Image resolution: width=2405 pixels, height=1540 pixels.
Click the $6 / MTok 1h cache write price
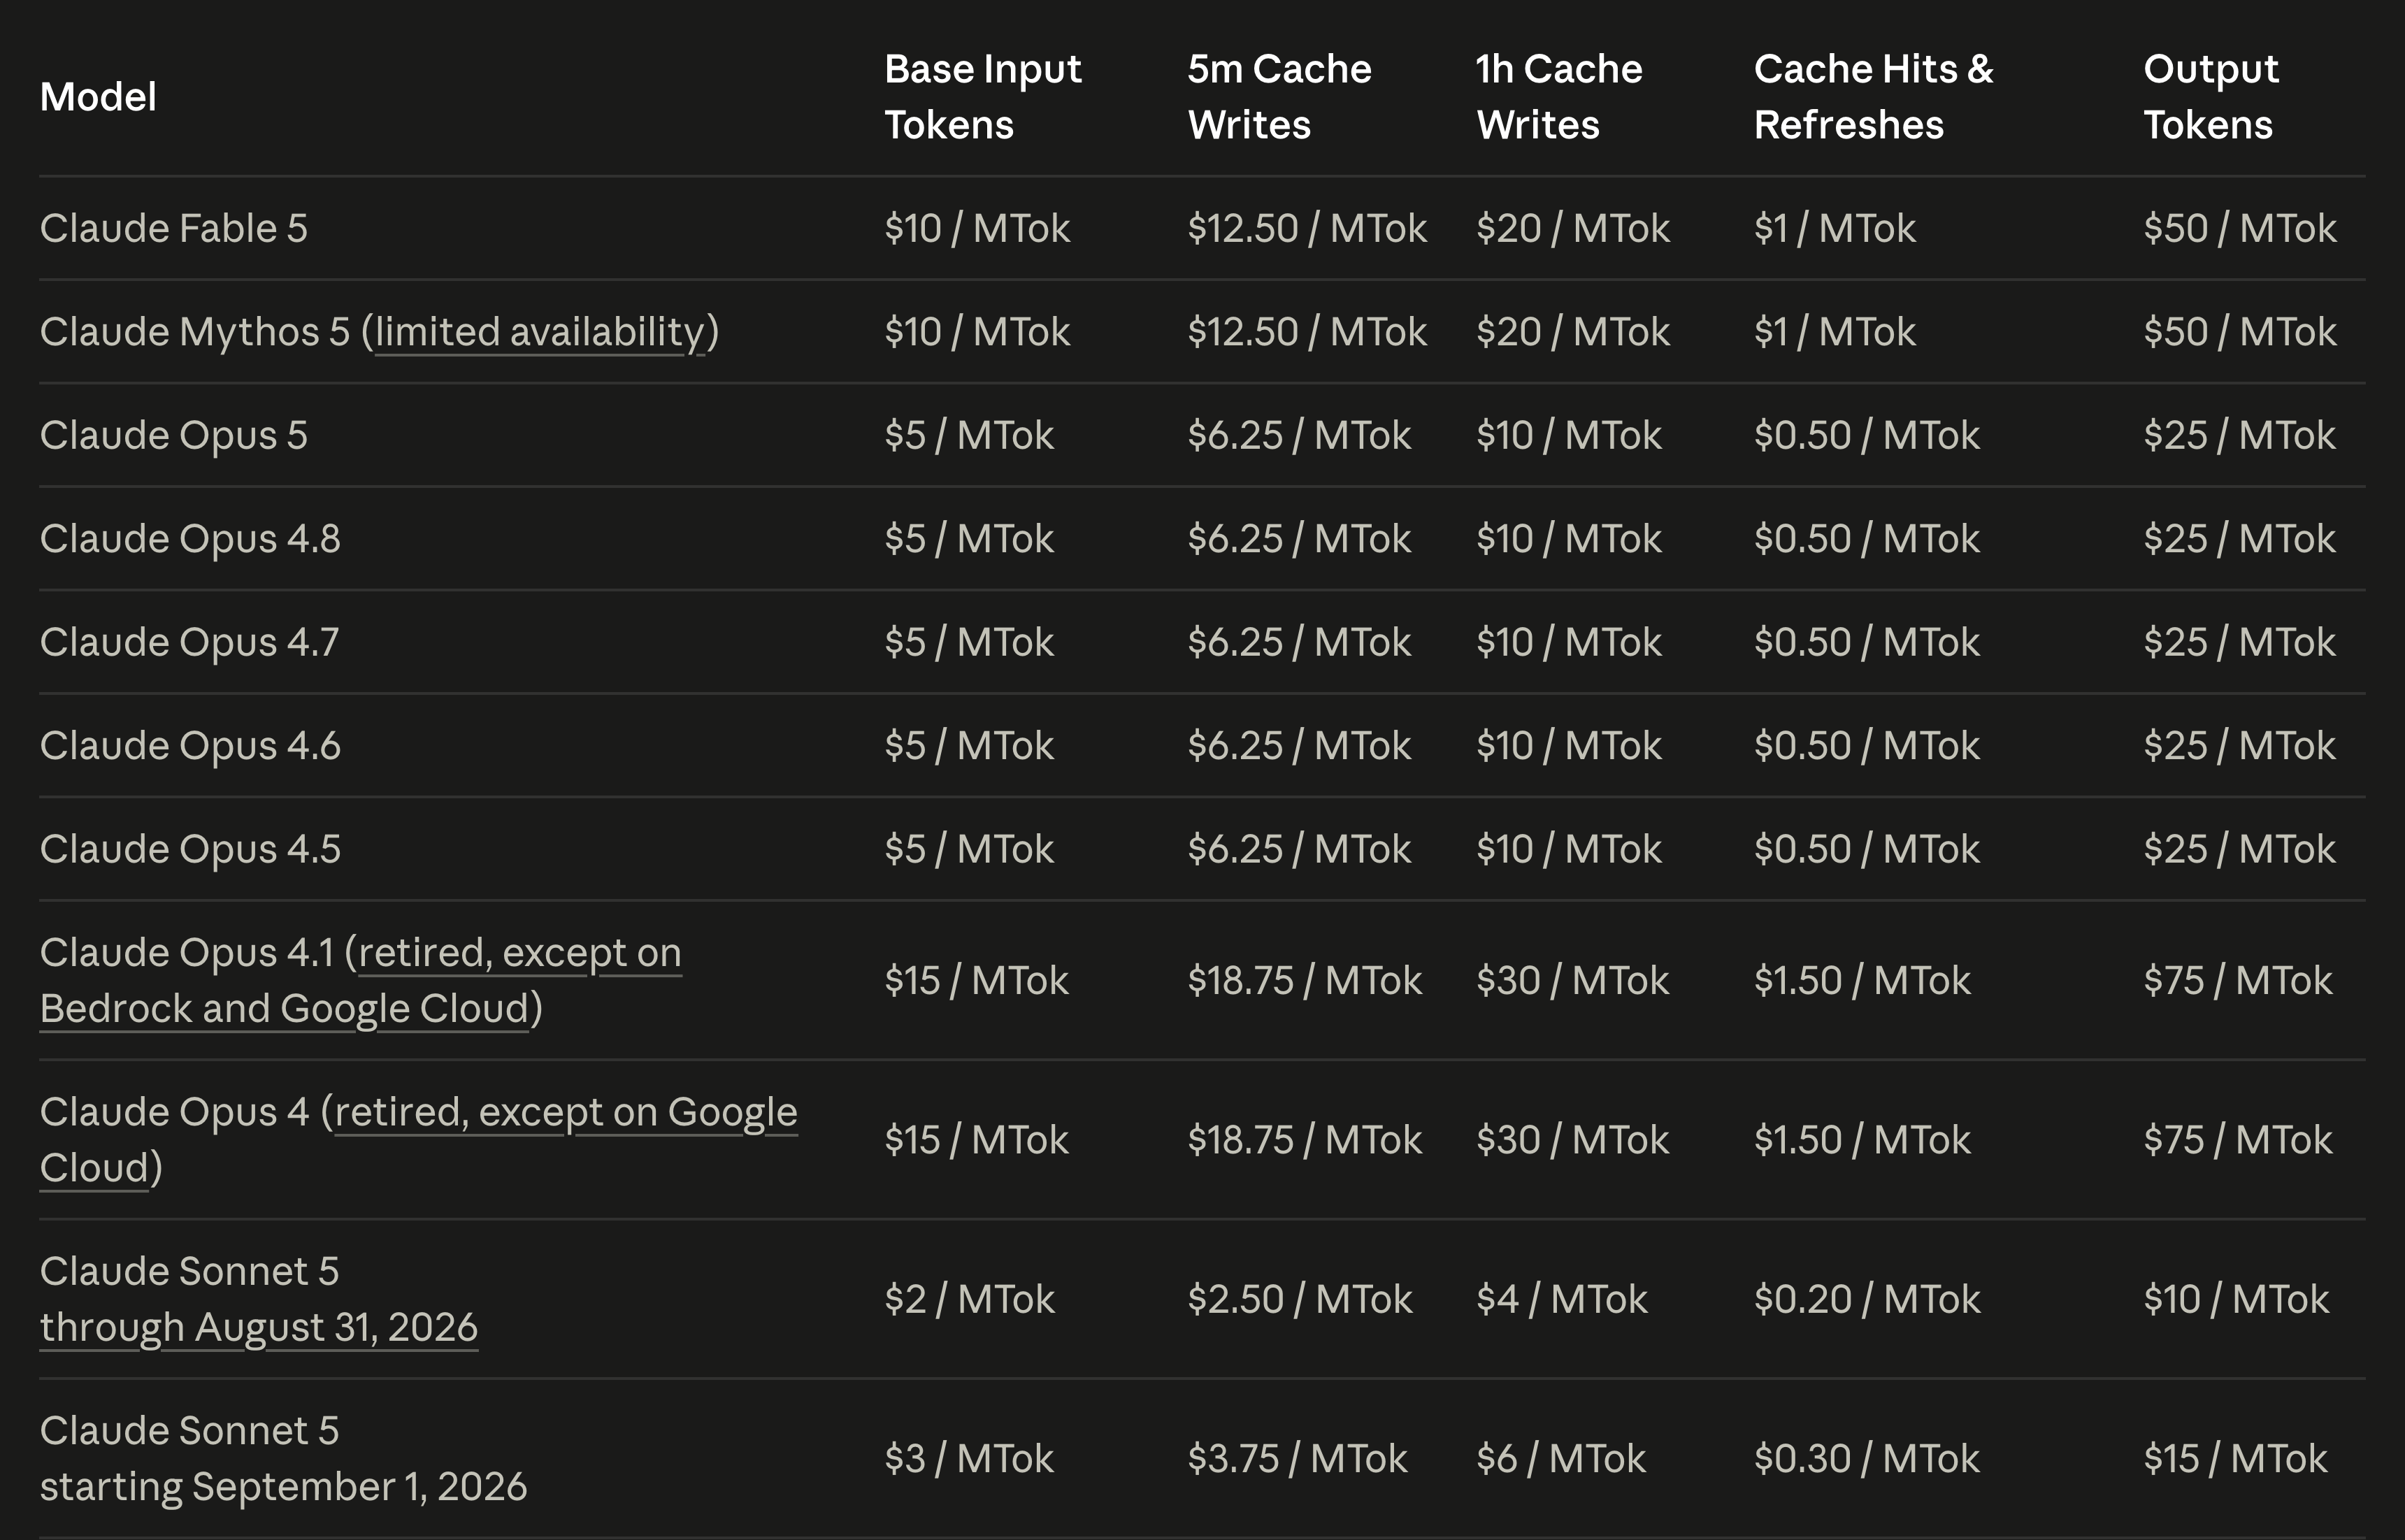pos(1561,1459)
